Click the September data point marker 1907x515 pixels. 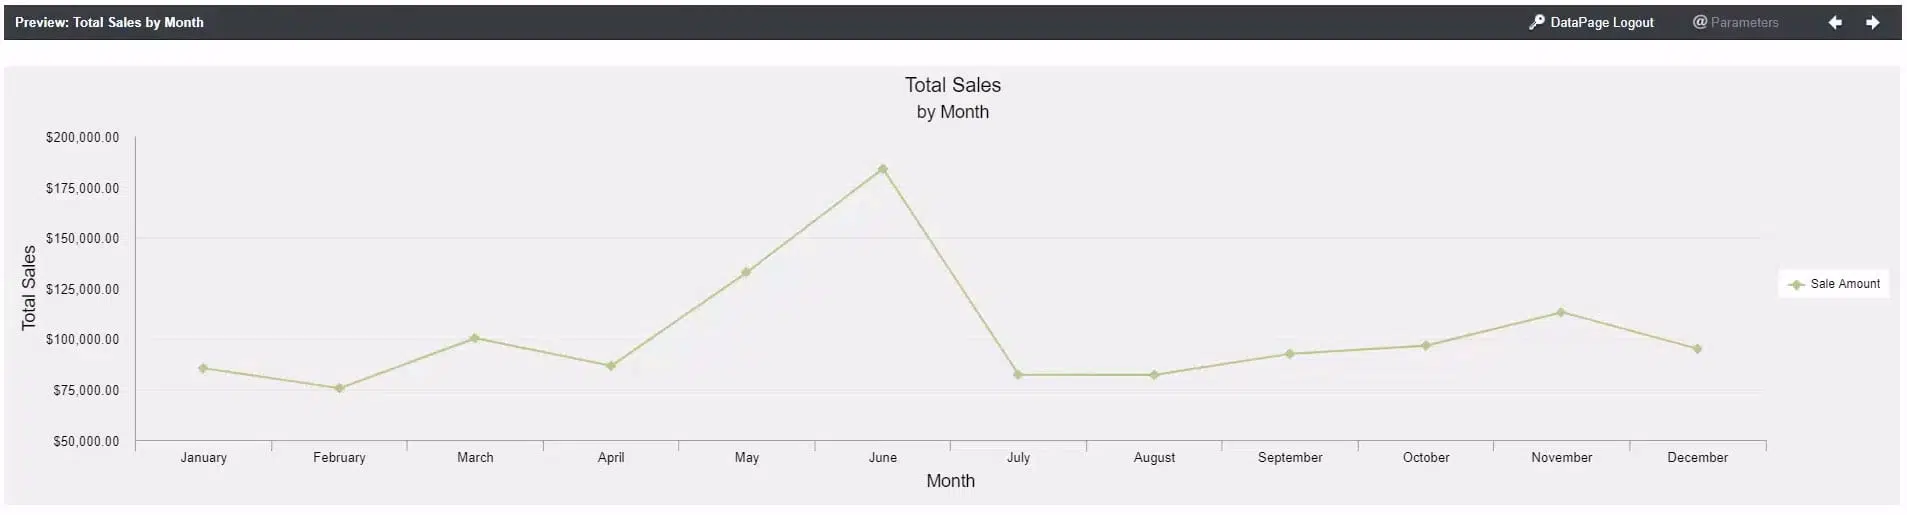tap(1290, 354)
